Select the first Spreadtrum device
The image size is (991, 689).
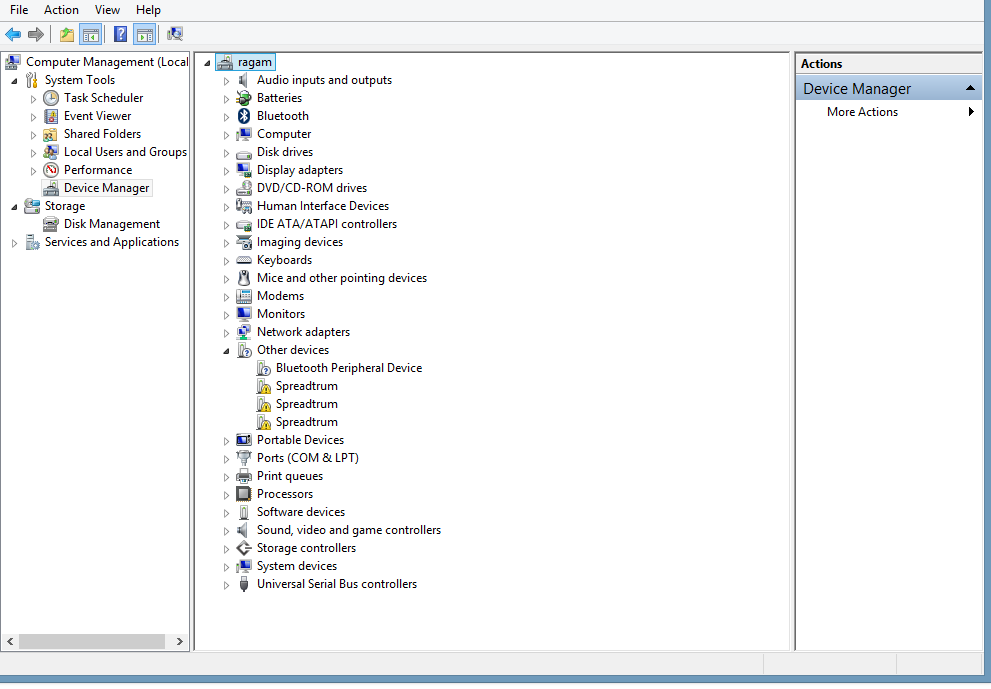click(x=306, y=386)
